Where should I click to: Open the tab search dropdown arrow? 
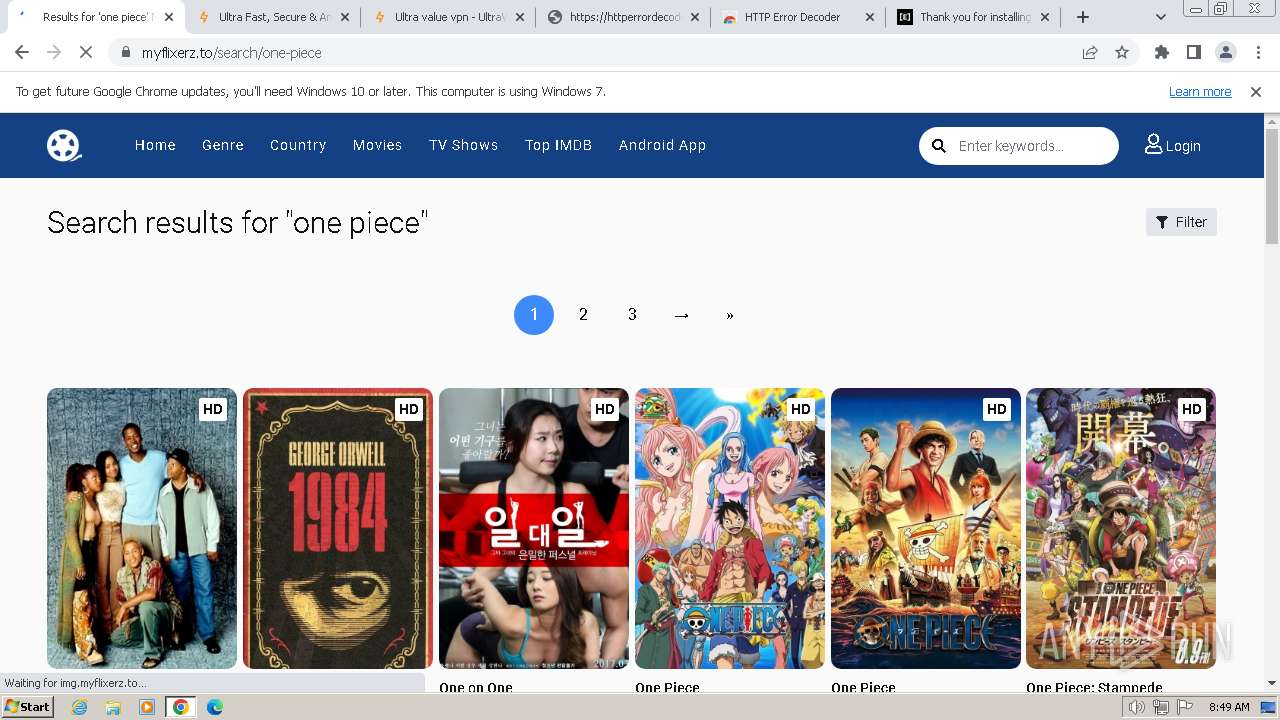point(1161,17)
